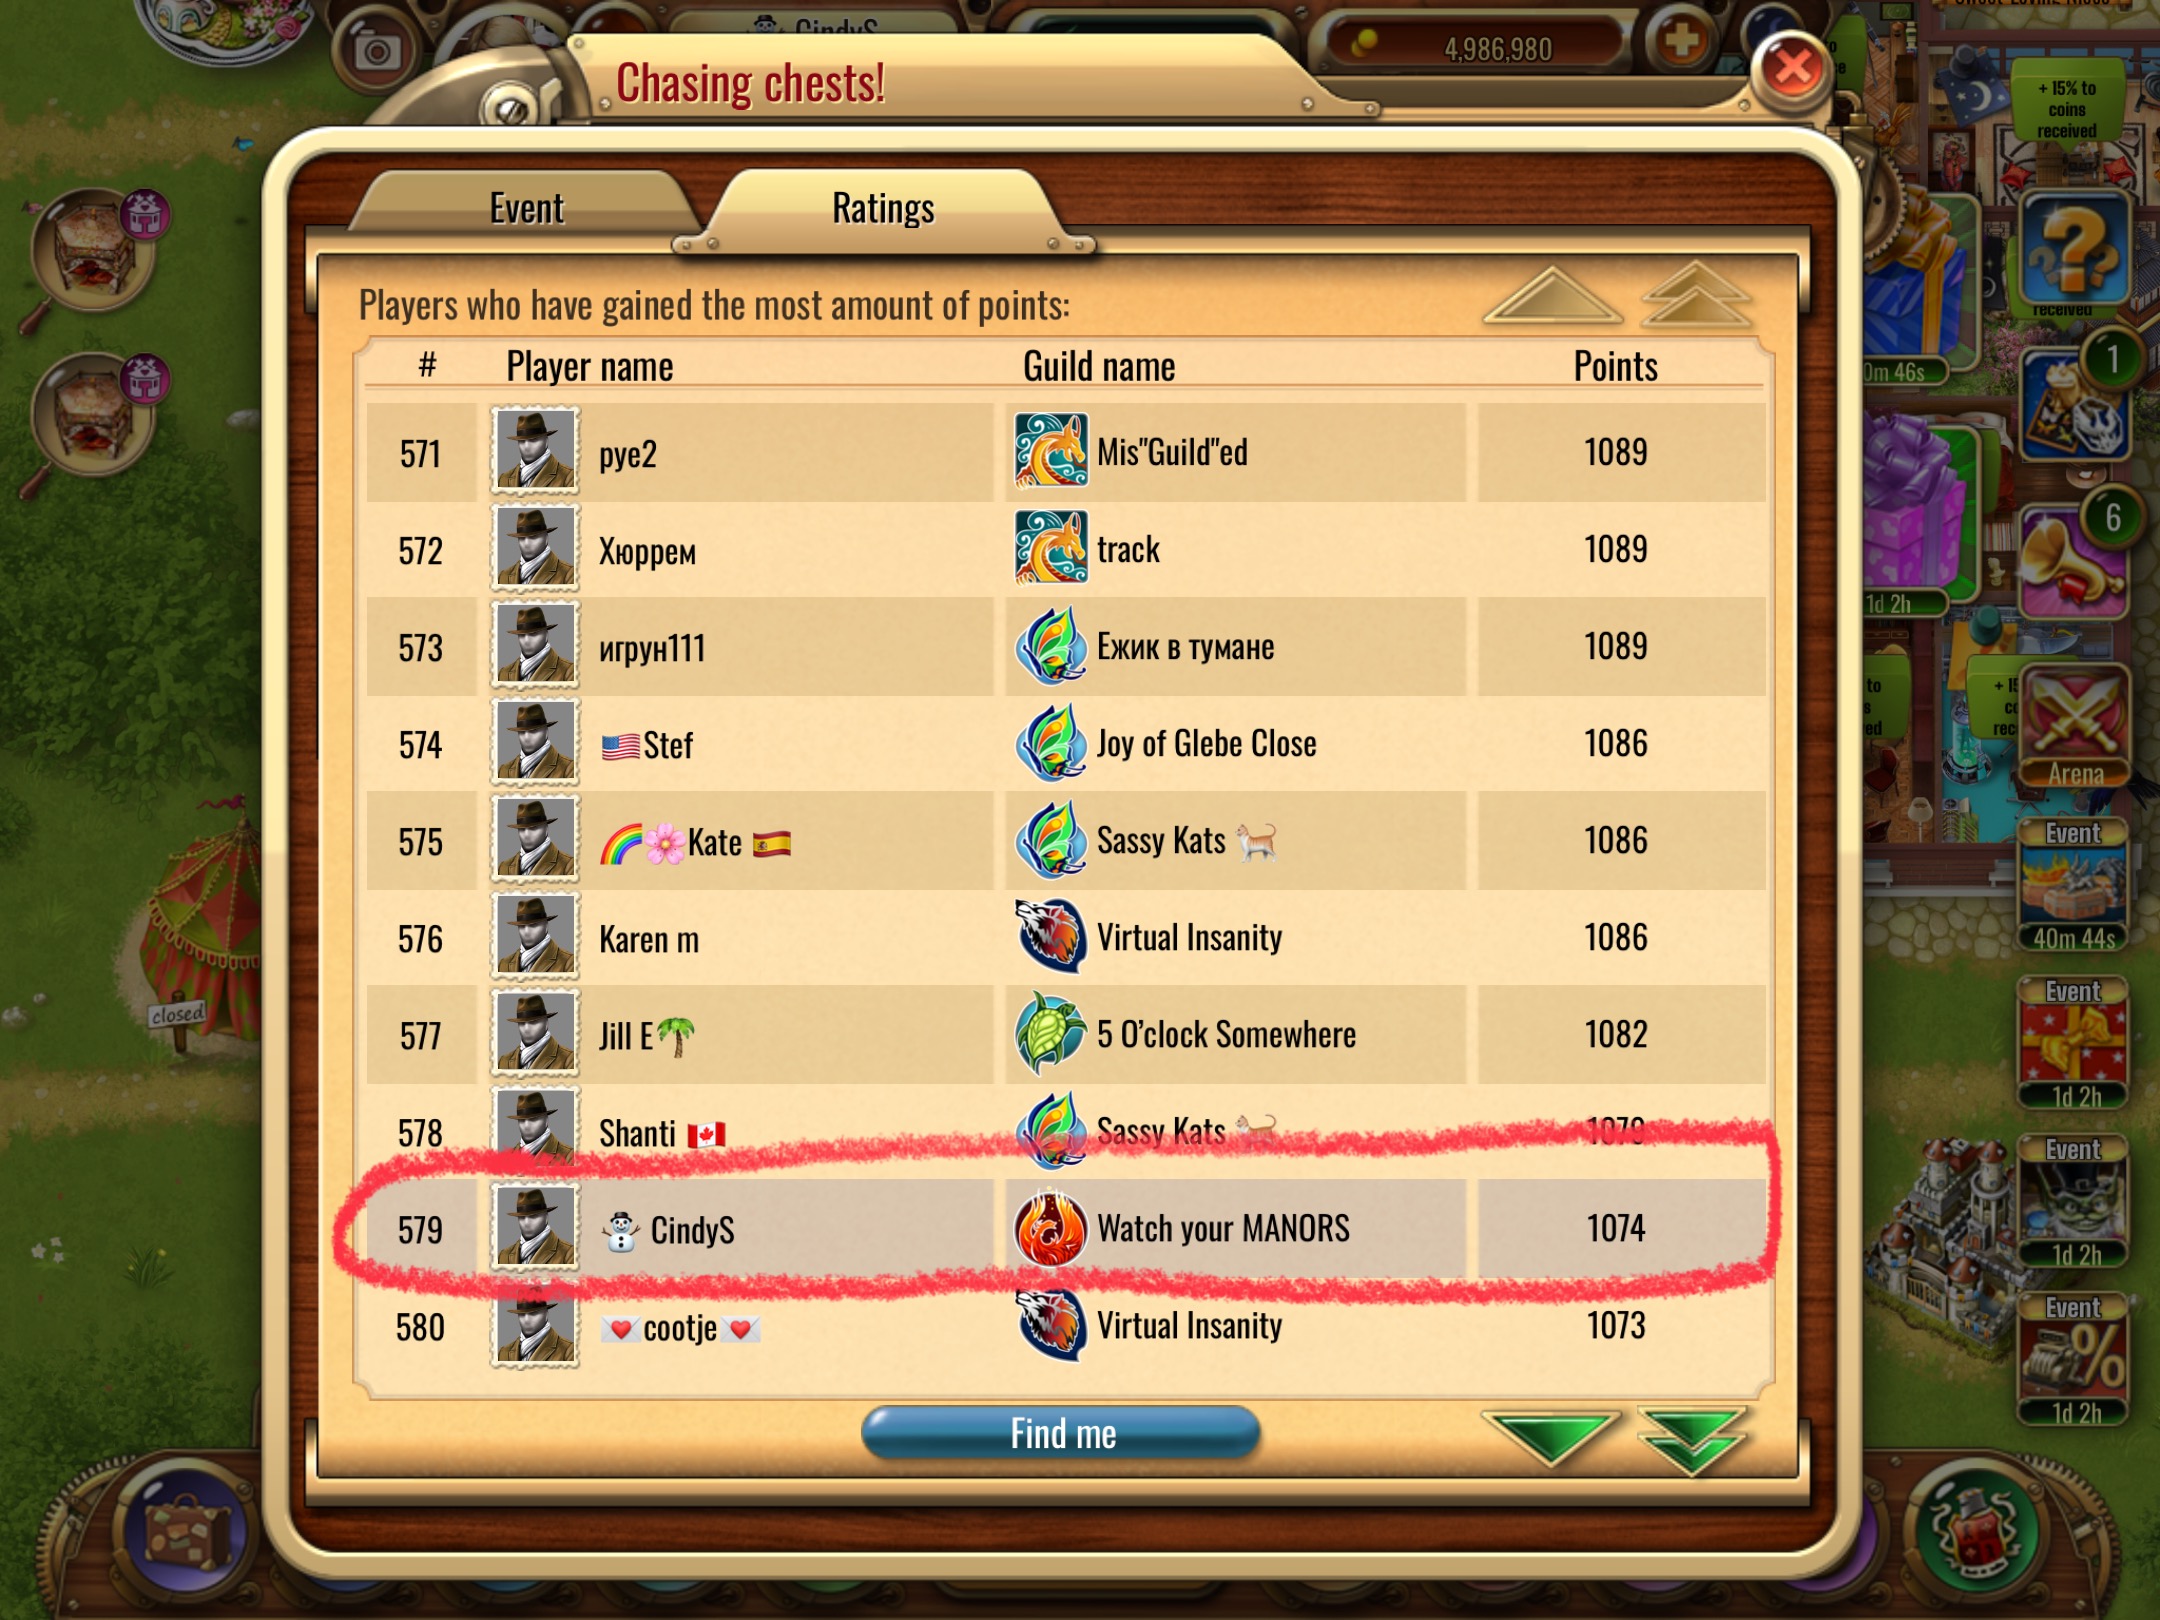Open the question mark mystery box icon

coord(2074,248)
